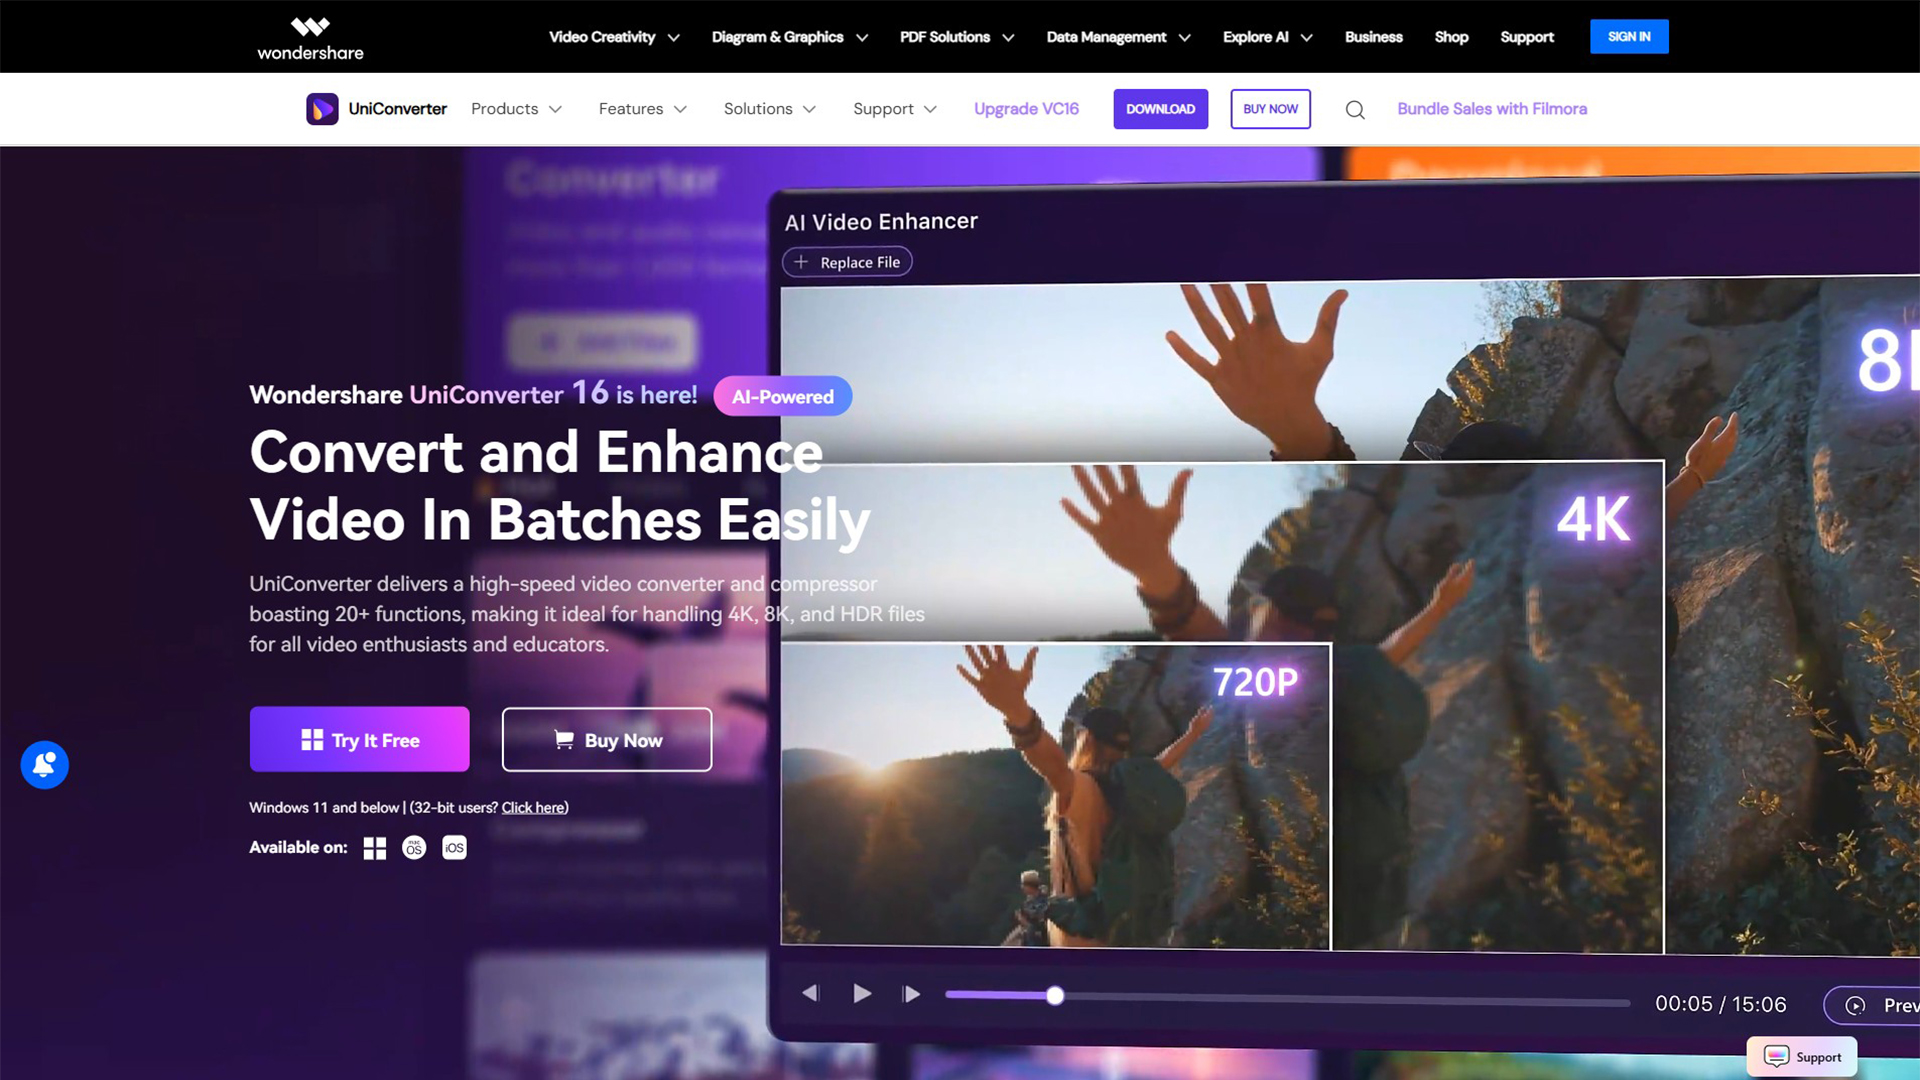Click the play button in the video player
This screenshot has height=1080, width=1920.
tap(862, 994)
